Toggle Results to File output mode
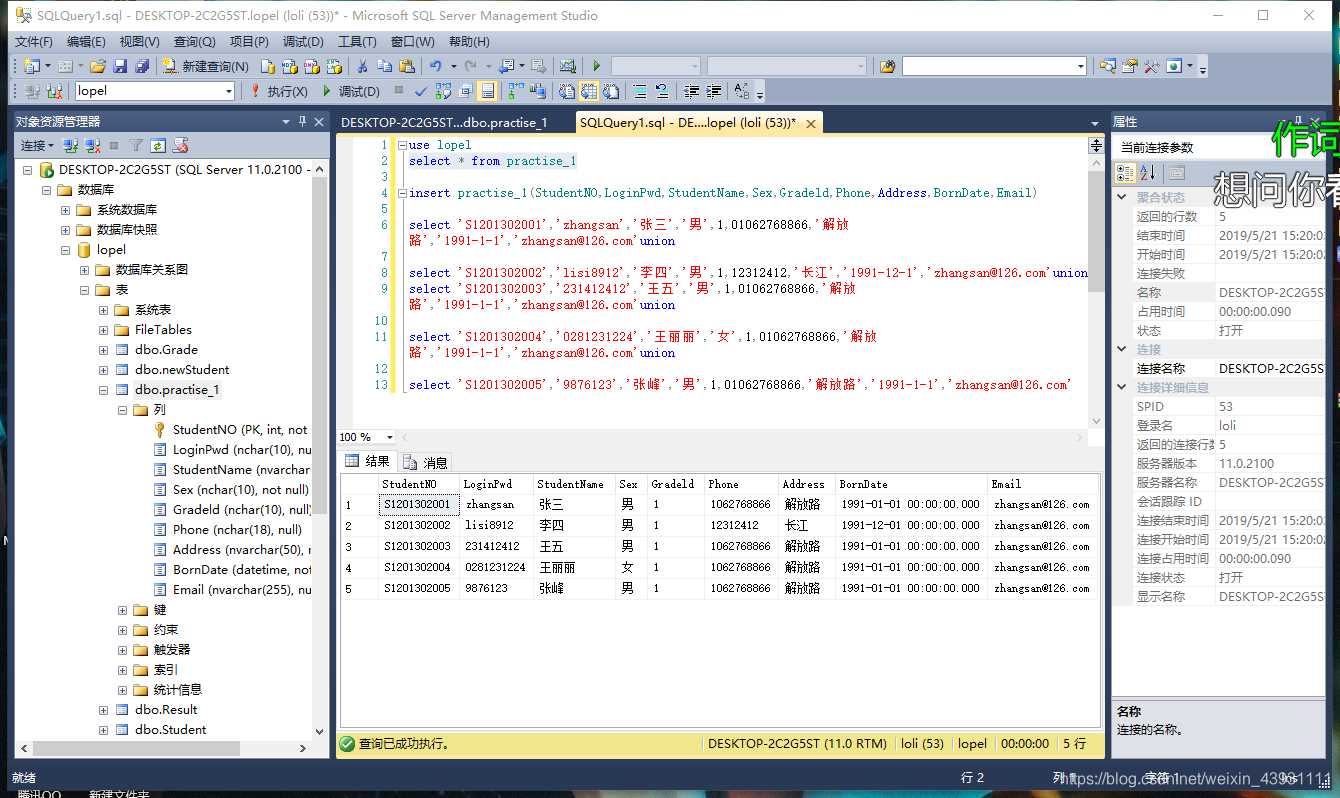The height and width of the screenshot is (798, 1340). pos(611,91)
